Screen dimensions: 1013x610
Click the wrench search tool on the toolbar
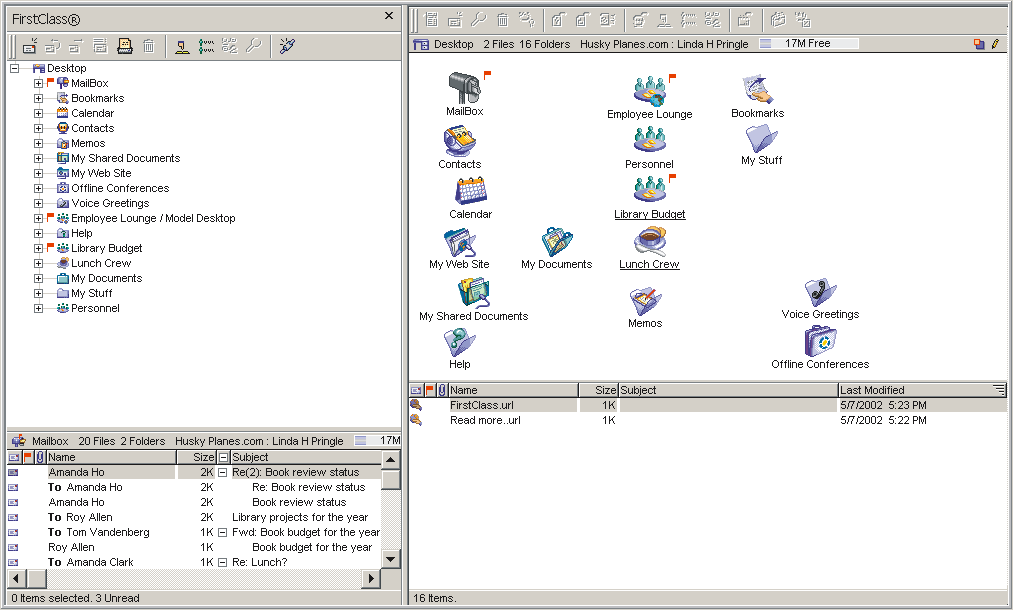255,46
